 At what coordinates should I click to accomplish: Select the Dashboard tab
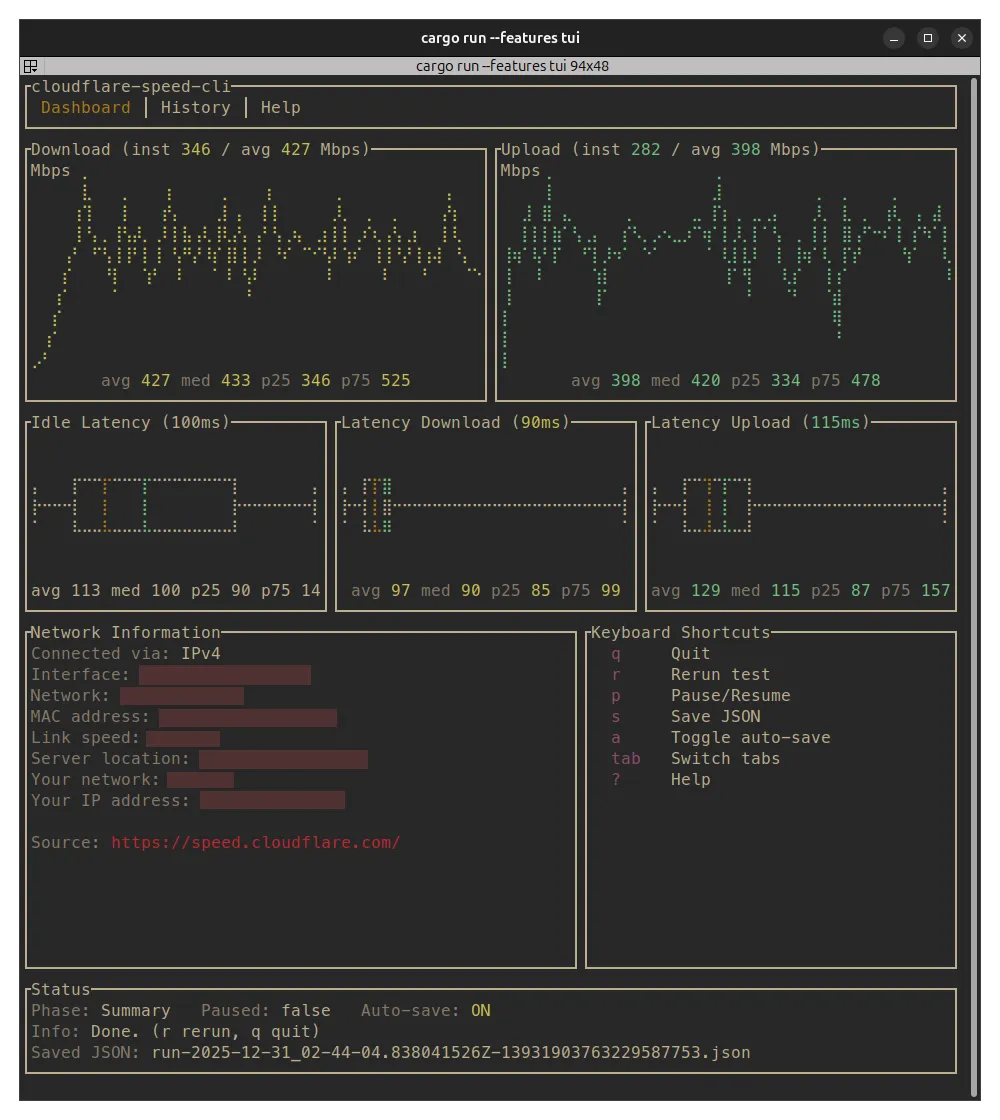pos(86,107)
